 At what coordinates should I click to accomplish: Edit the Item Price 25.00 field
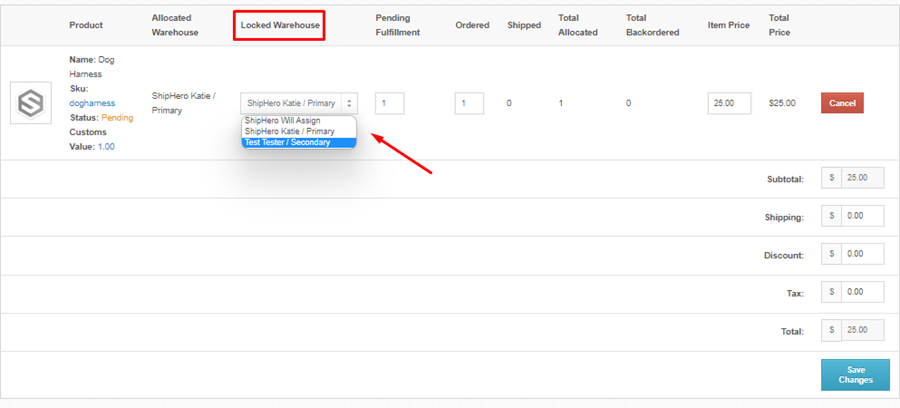coord(730,103)
